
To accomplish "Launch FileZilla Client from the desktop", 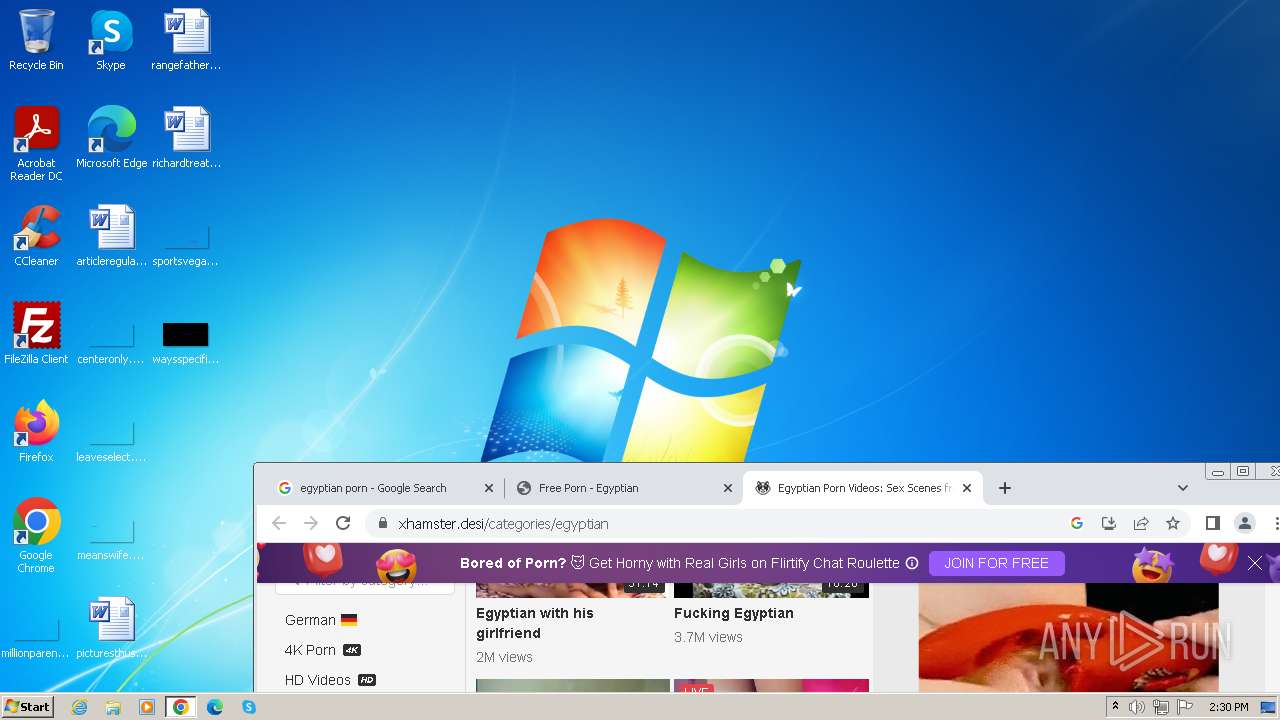I will click(x=36, y=334).
